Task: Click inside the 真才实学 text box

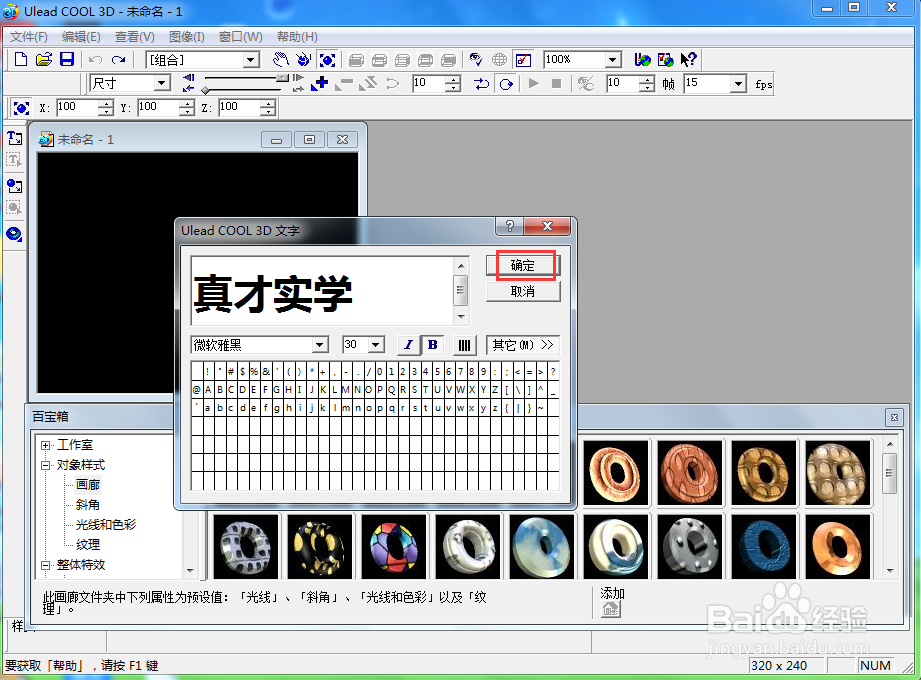Action: pos(322,291)
